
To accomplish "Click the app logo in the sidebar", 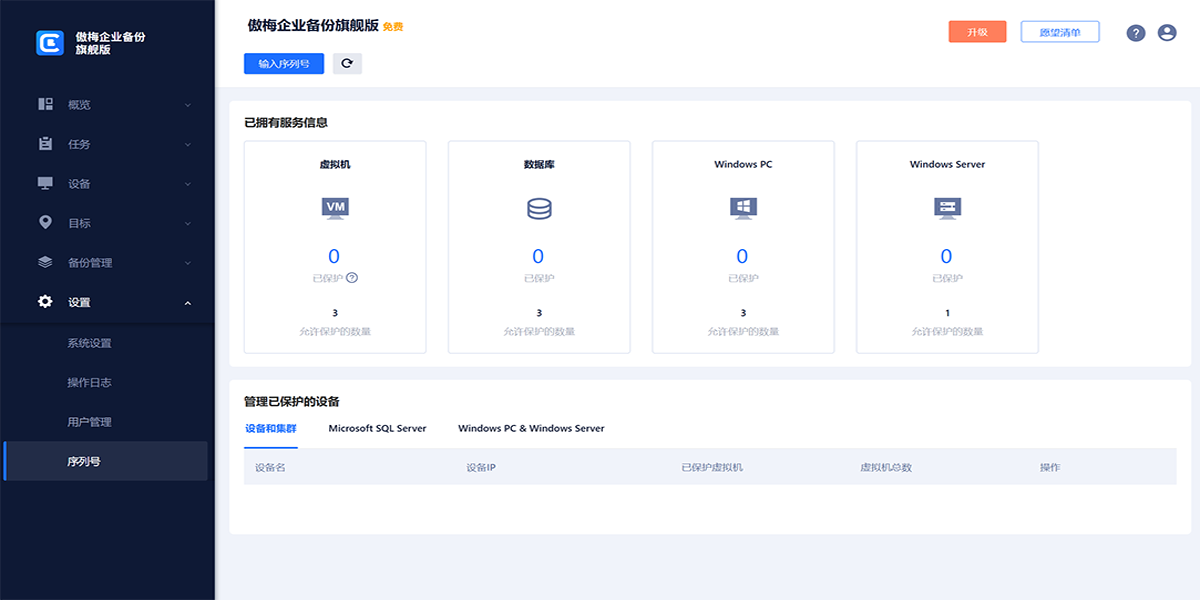I will point(50,43).
